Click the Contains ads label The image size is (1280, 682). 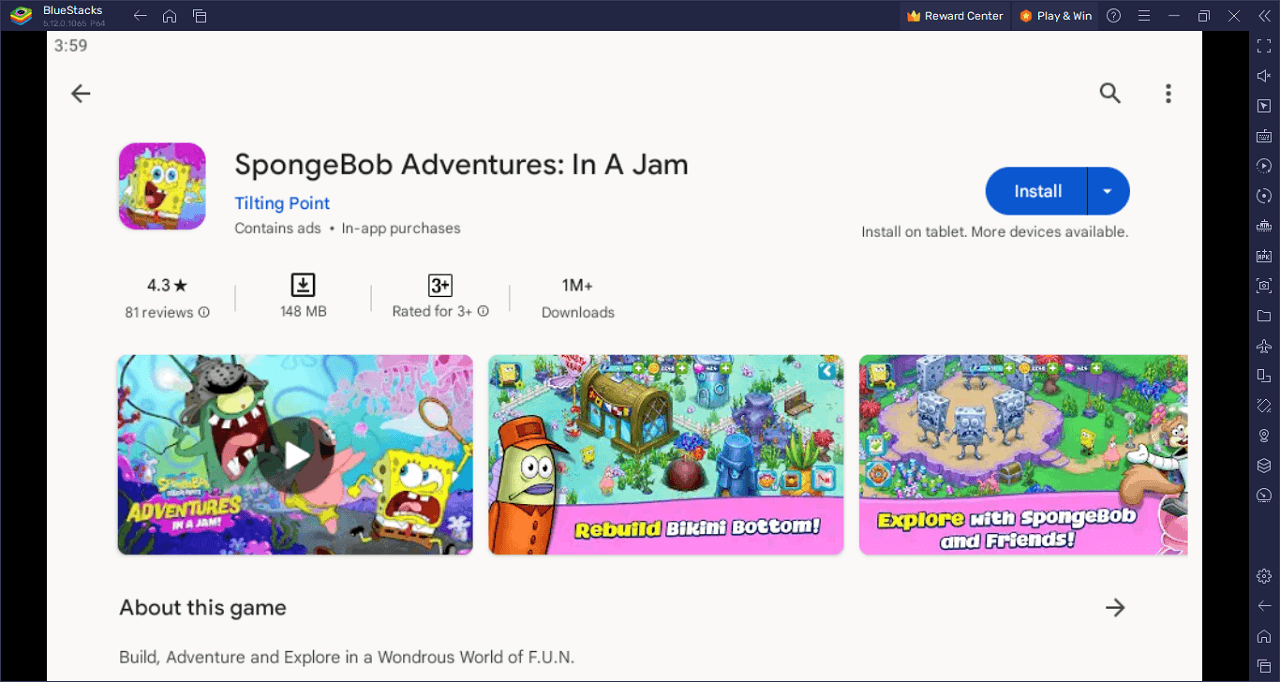(278, 228)
